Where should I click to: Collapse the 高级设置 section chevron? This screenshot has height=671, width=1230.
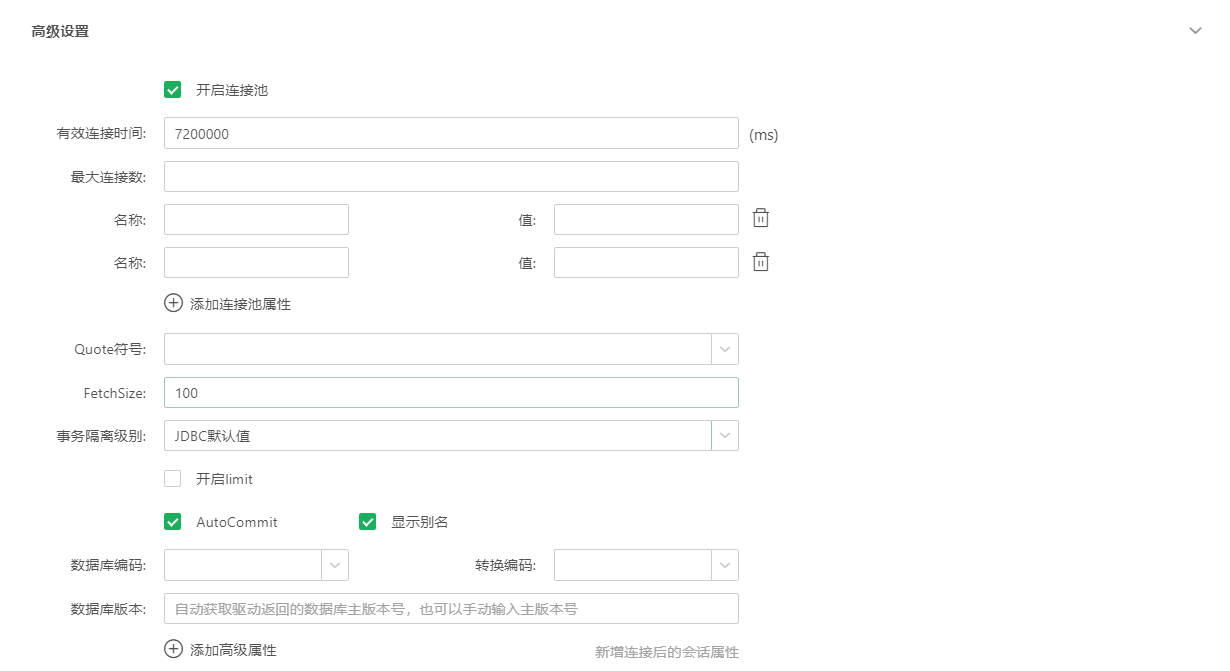point(1195,31)
